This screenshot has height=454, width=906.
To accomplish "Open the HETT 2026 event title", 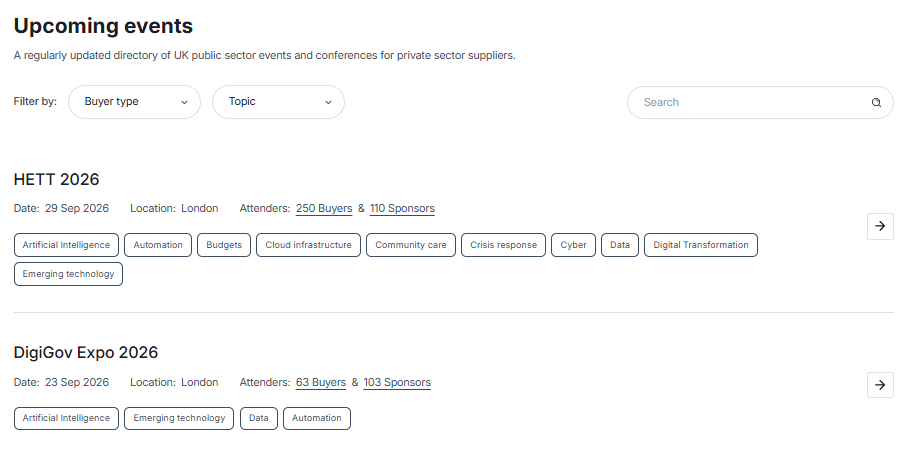I will tap(57, 180).
